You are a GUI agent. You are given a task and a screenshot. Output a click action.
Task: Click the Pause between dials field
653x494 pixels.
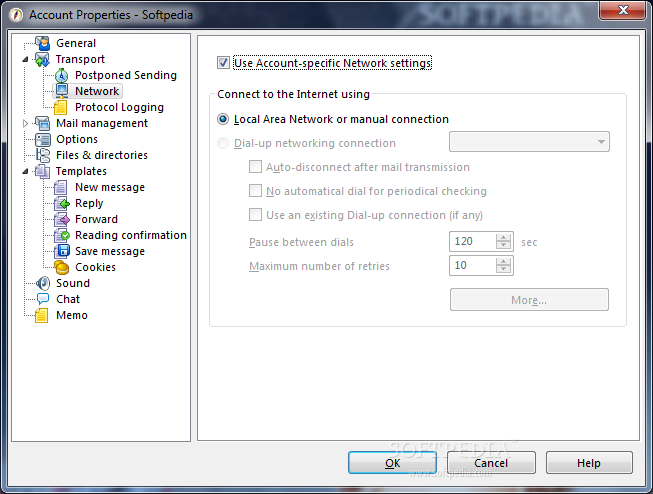pos(473,242)
